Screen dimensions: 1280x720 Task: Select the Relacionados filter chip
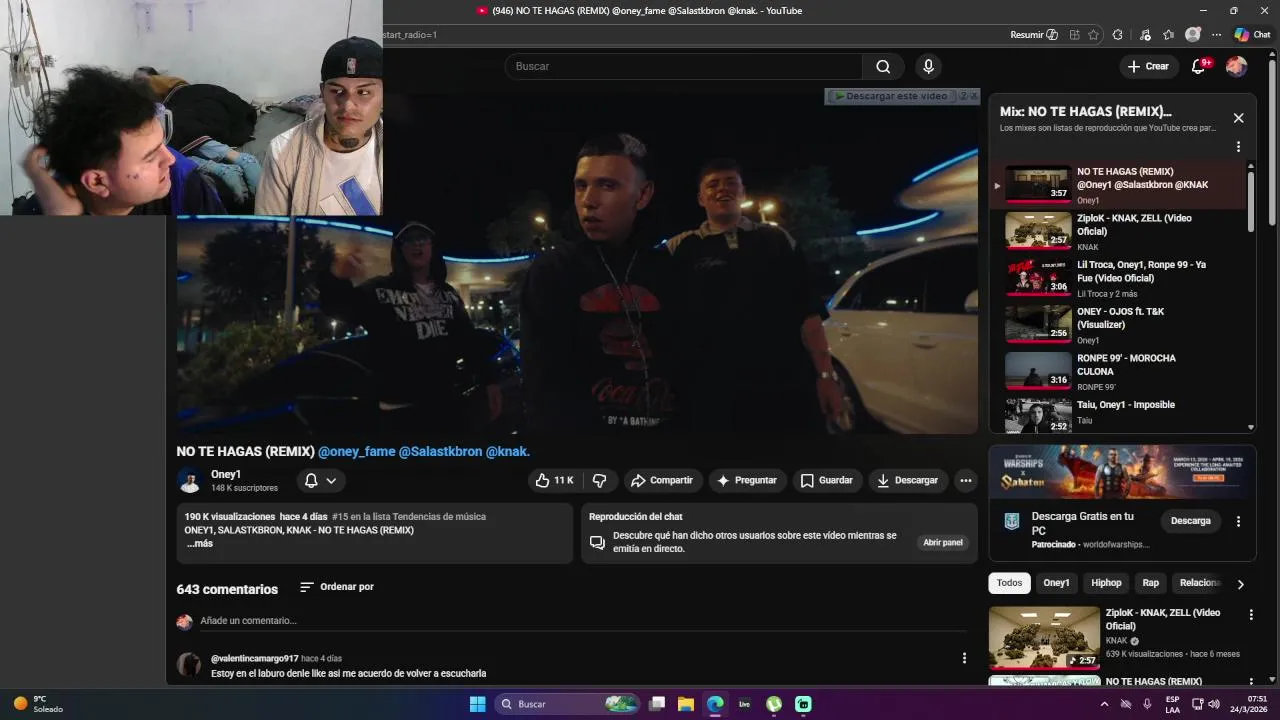coord(1199,583)
